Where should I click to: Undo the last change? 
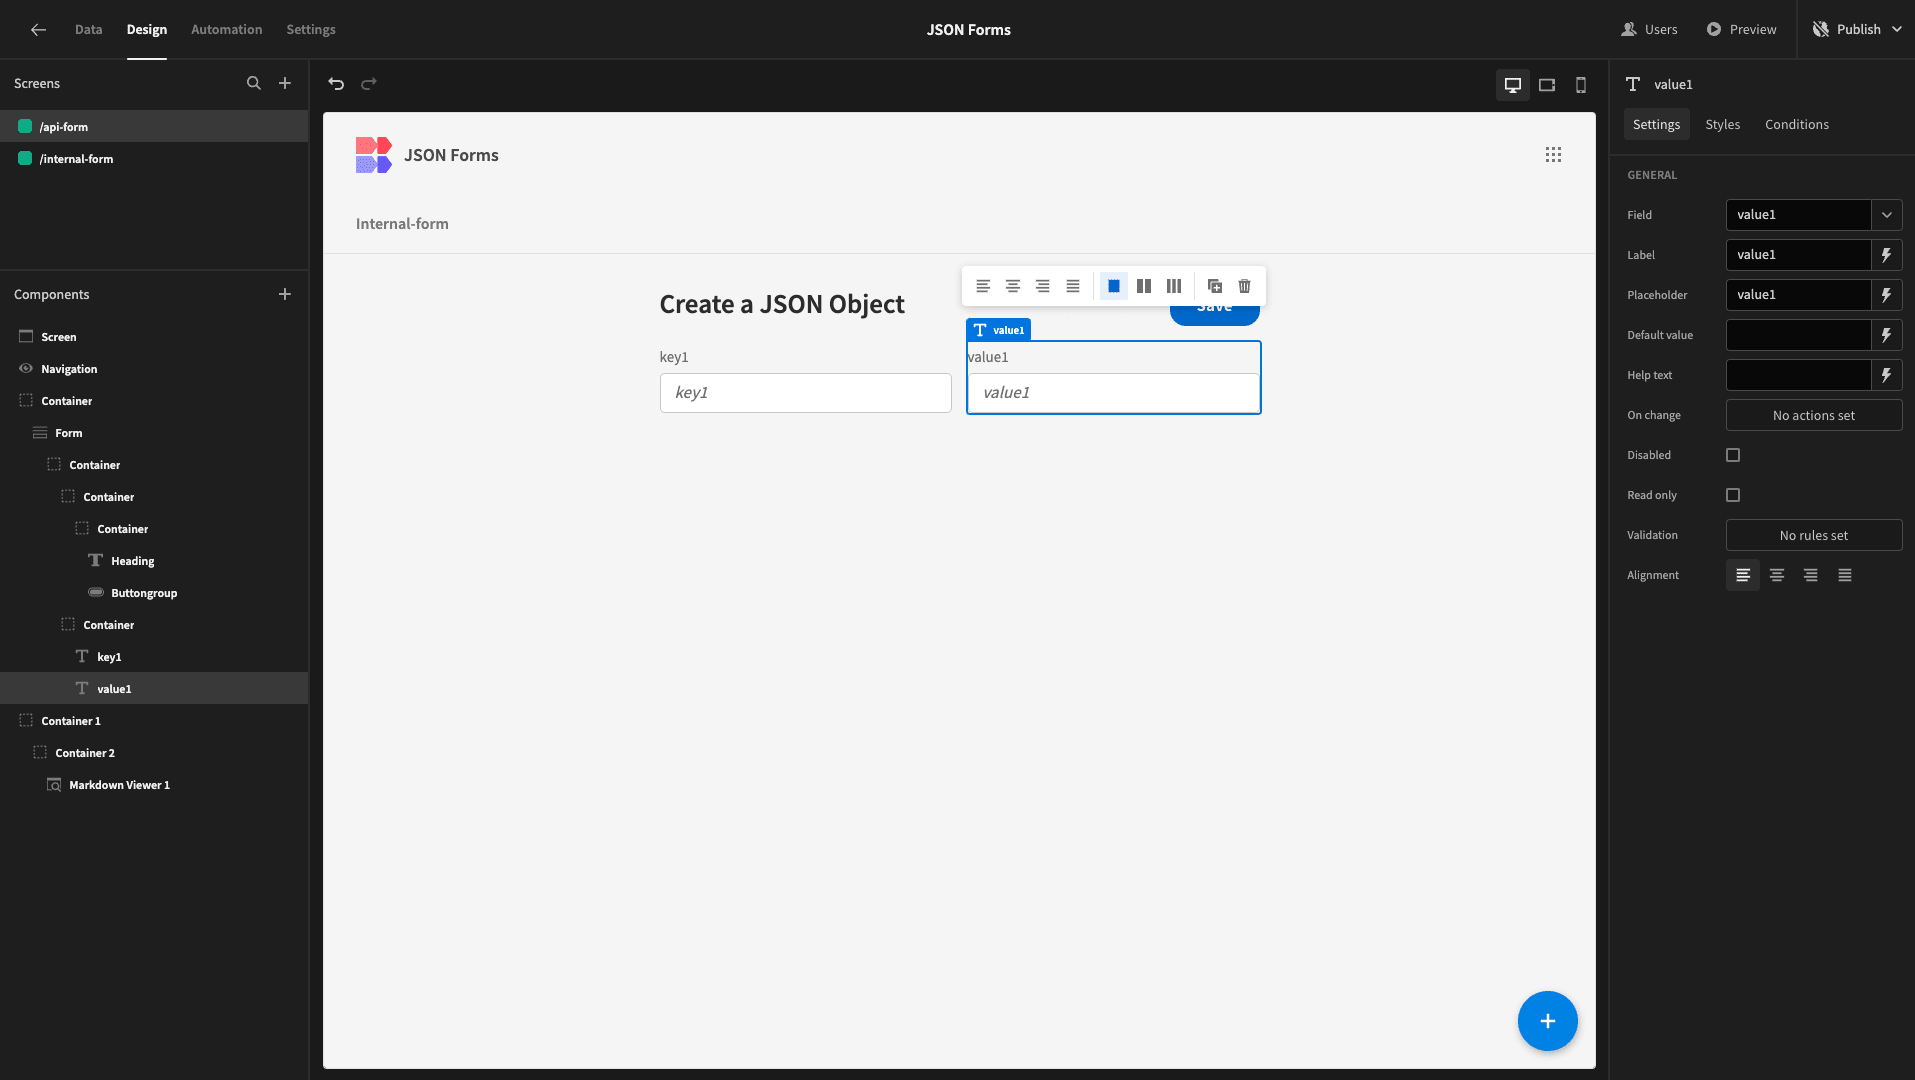click(336, 83)
